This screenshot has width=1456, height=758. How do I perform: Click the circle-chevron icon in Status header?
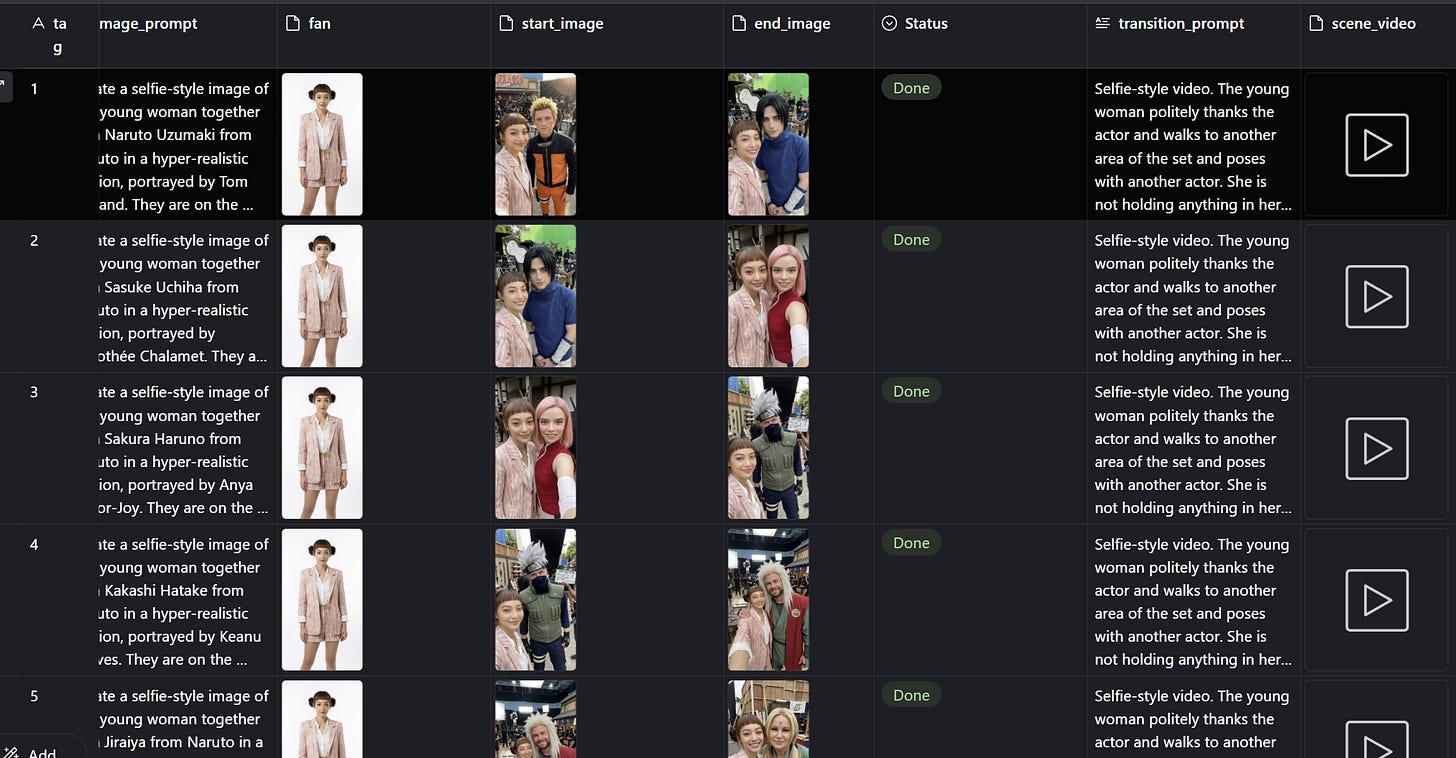coord(889,23)
